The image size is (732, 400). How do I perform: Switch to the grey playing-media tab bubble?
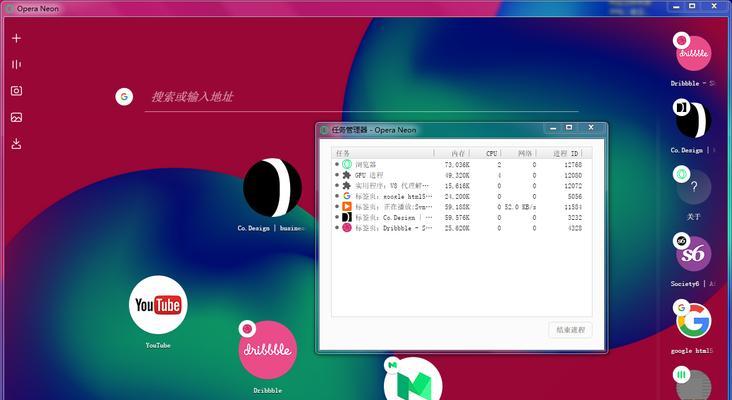(x=693, y=385)
